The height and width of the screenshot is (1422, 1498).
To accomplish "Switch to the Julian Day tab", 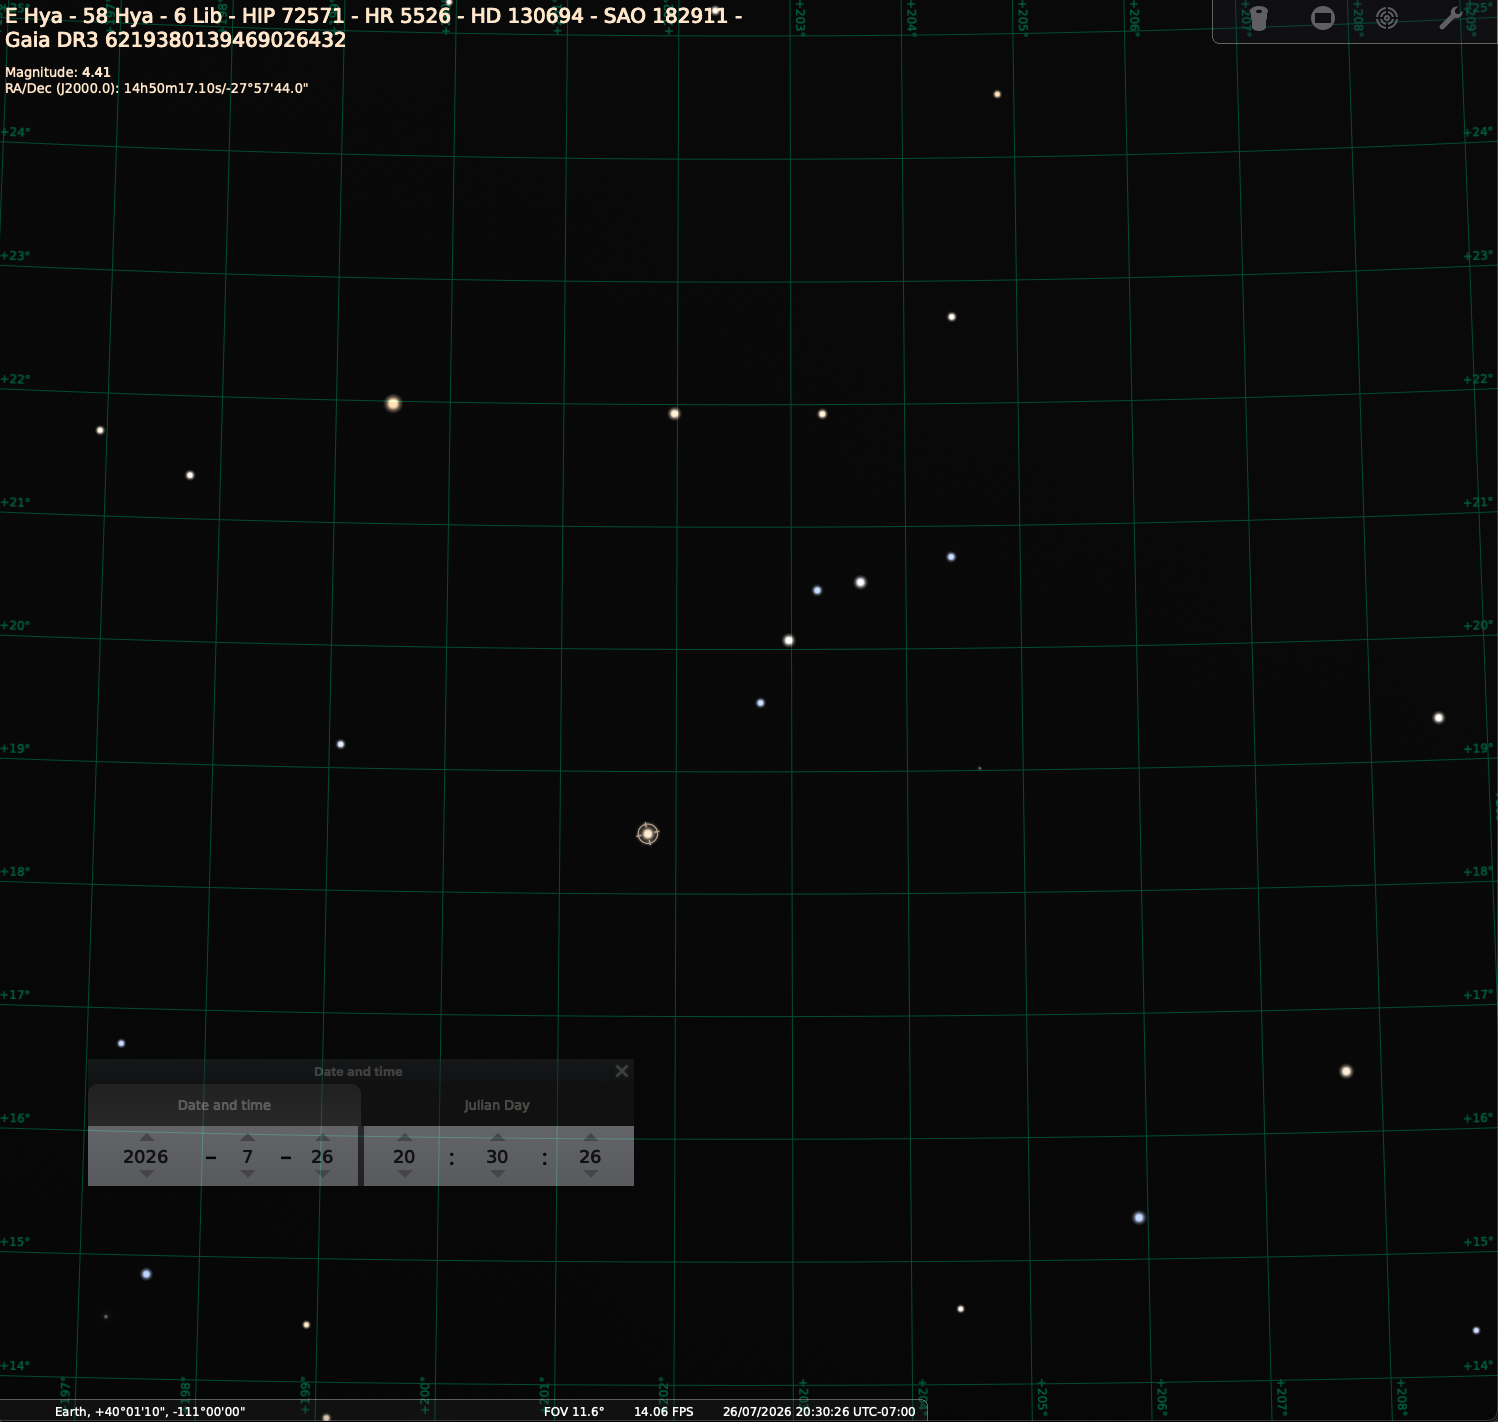I will pyautogui.click(x=497, y=1105).
